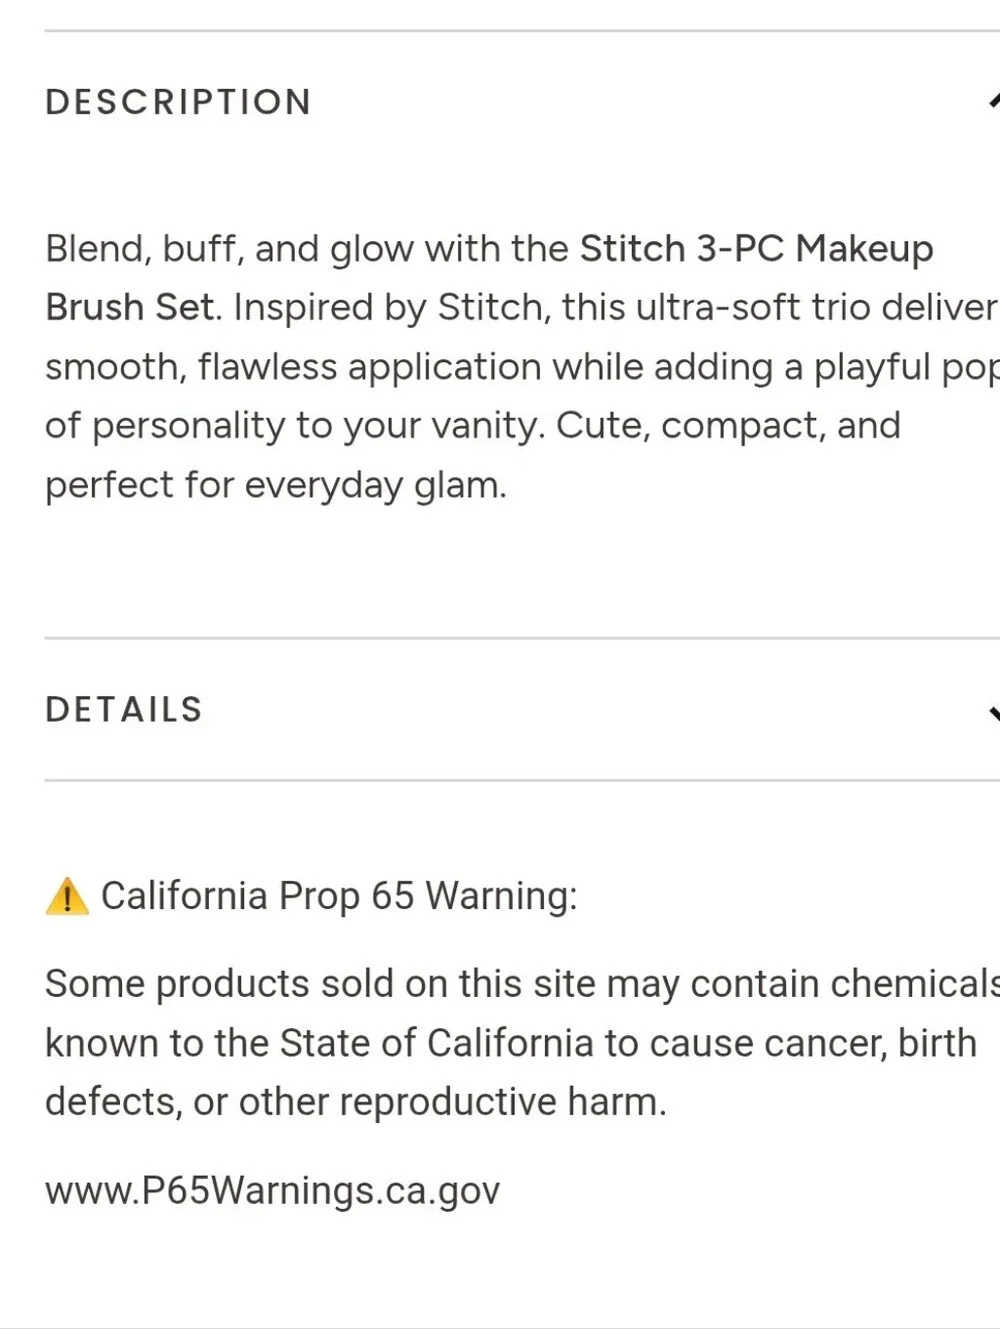Click the 'perfect for everyday glam.' line
Image resolution: width=1000 pixels, height=1329 pixels.
(x=276, y=485)
